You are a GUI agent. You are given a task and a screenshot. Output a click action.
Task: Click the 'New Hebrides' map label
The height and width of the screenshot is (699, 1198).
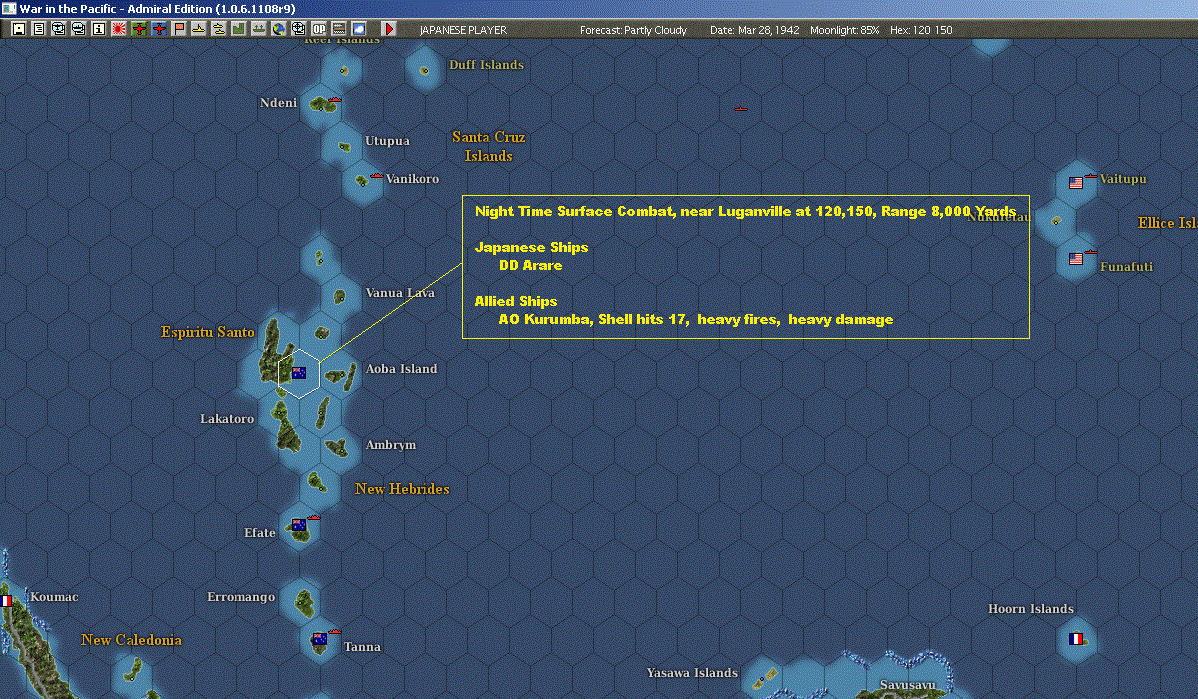click(x=402, y=489)
